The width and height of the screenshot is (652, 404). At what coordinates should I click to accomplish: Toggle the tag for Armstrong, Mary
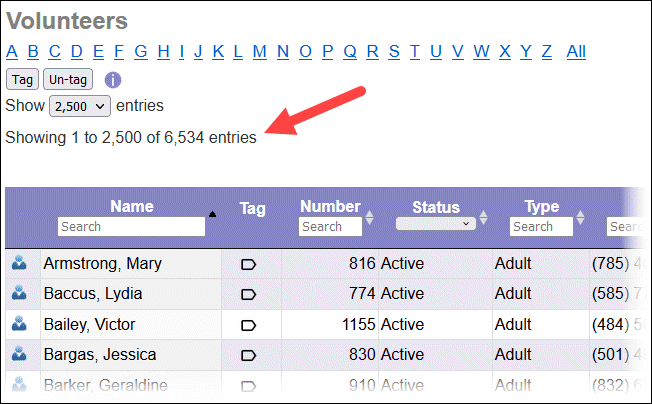coord(249,265)
